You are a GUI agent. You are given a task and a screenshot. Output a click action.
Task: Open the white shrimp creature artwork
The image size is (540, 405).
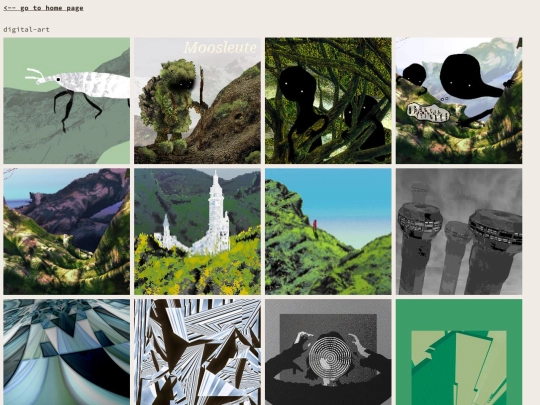coord(66,101)
